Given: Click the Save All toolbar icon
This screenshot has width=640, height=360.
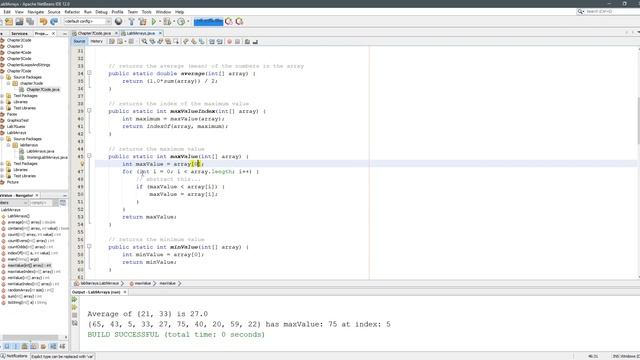Looking at the screenshot, I should pyautogui.click(x=30, y=21).
